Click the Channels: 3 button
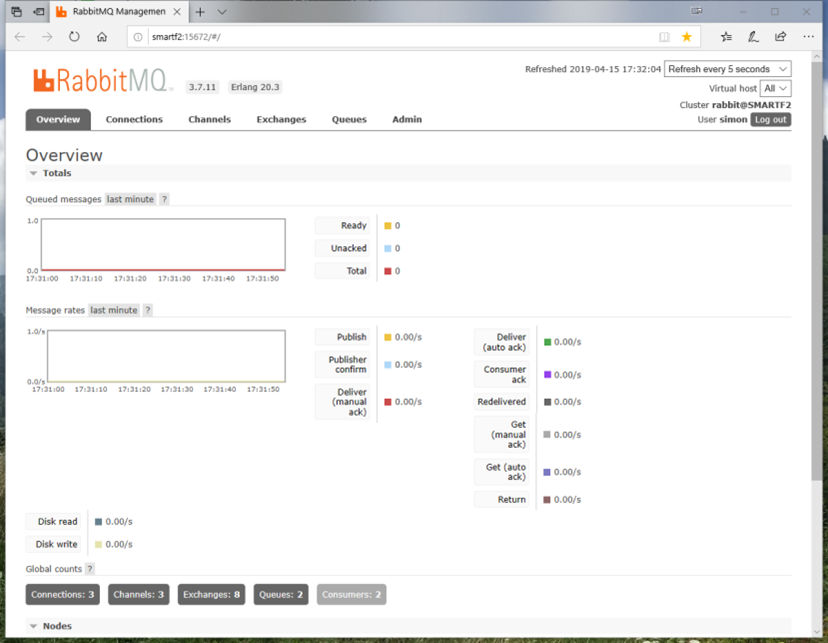828x643 pixels. pyautogui.click(x=138, y=594)
